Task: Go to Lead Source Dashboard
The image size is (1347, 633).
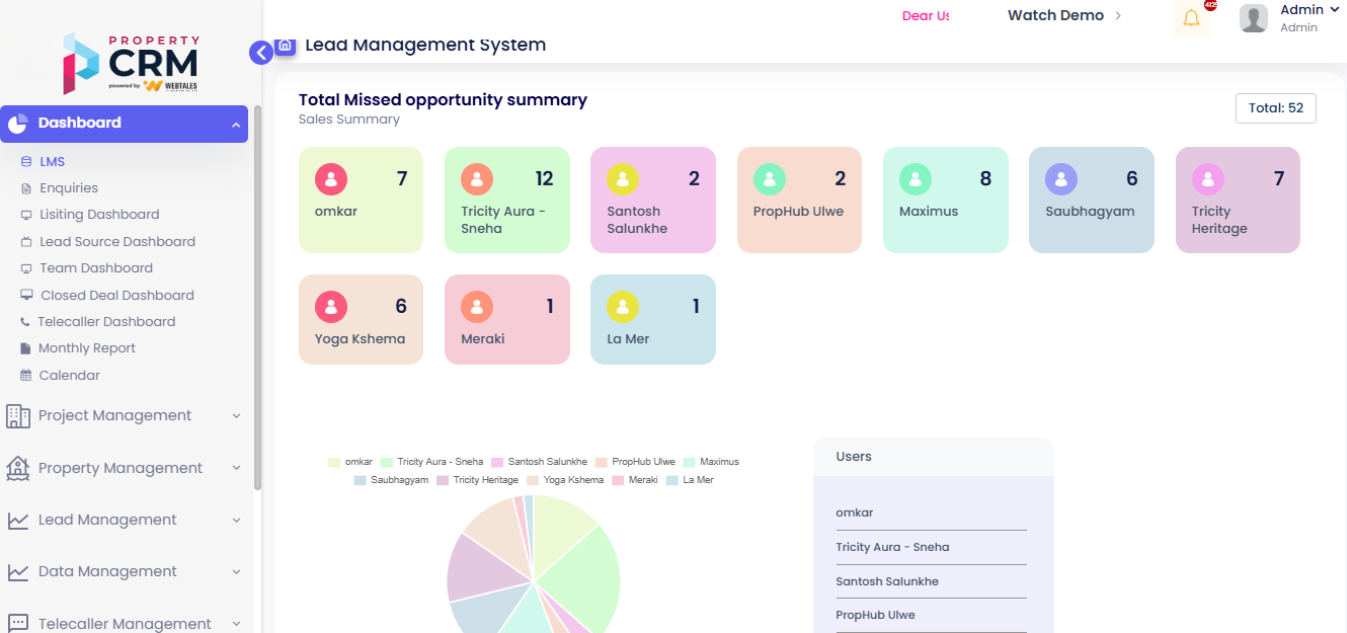Action: click(x=117, y=242)
